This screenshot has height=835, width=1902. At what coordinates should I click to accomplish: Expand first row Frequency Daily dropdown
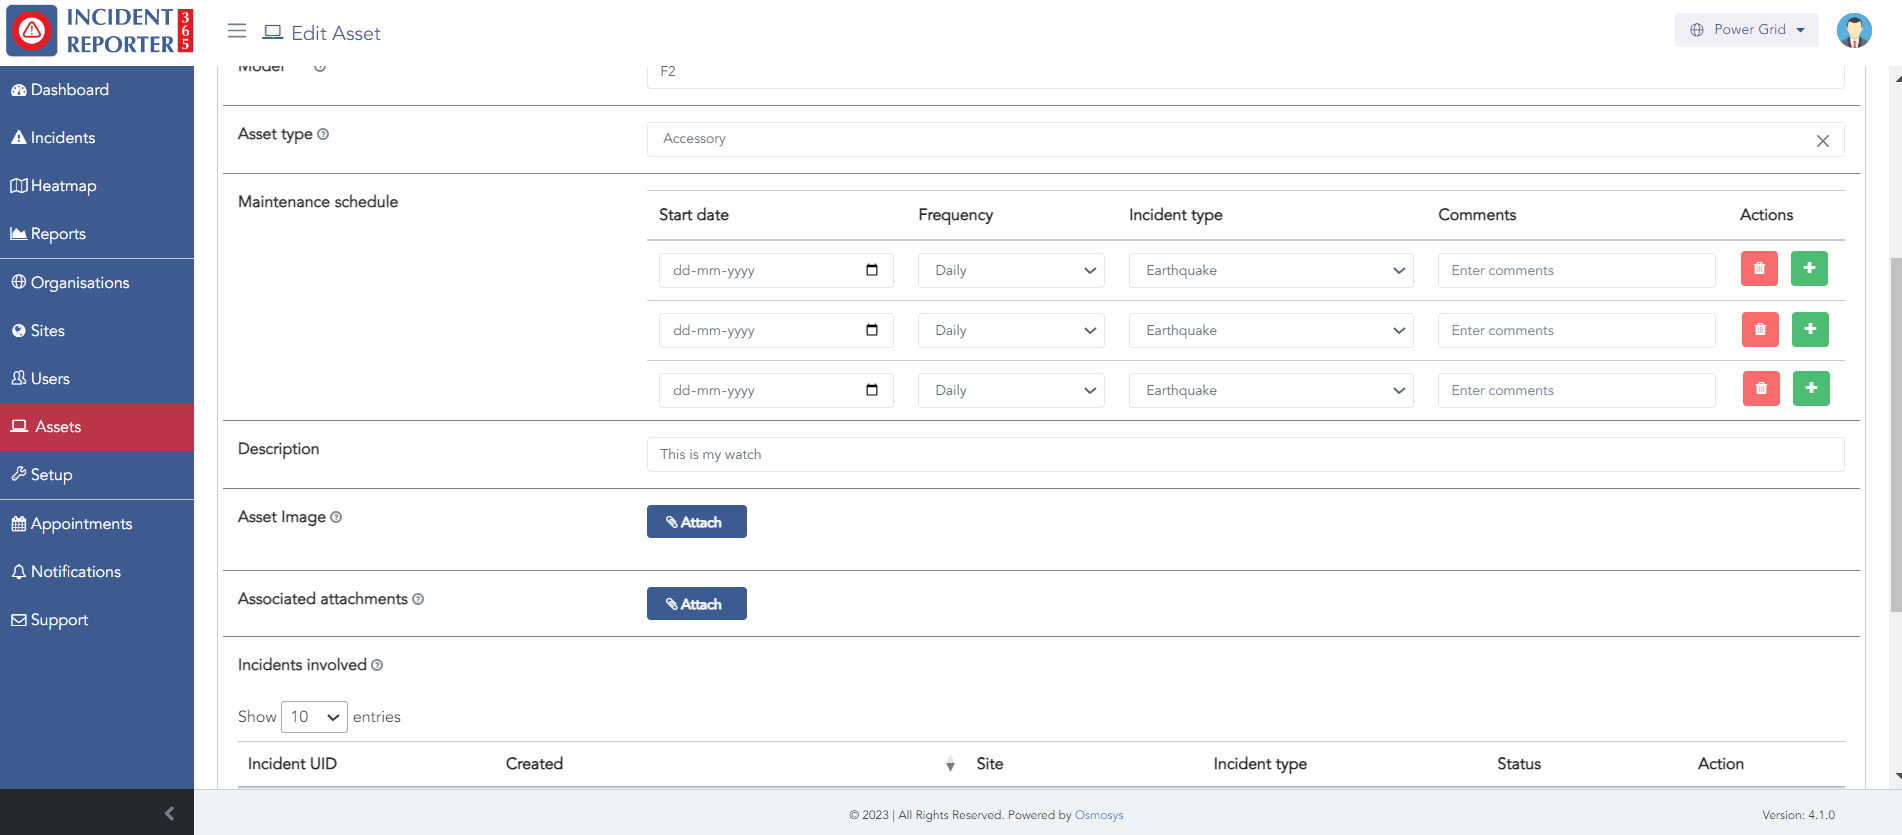1010,270
